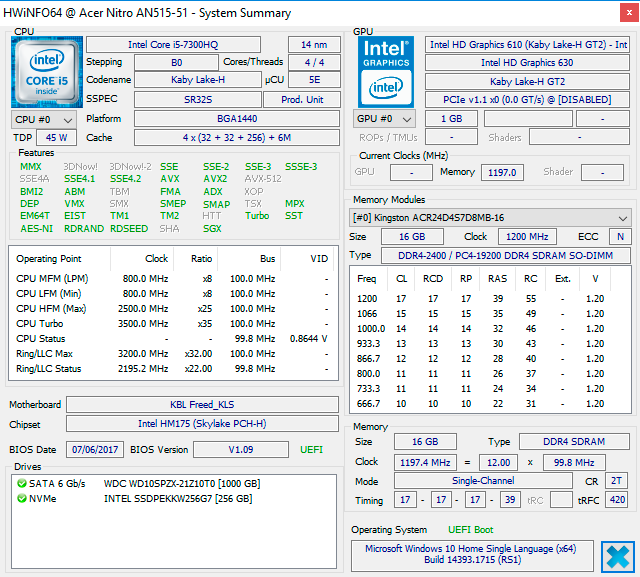Click the BIOS version V1.09 field

coord(243,449)
